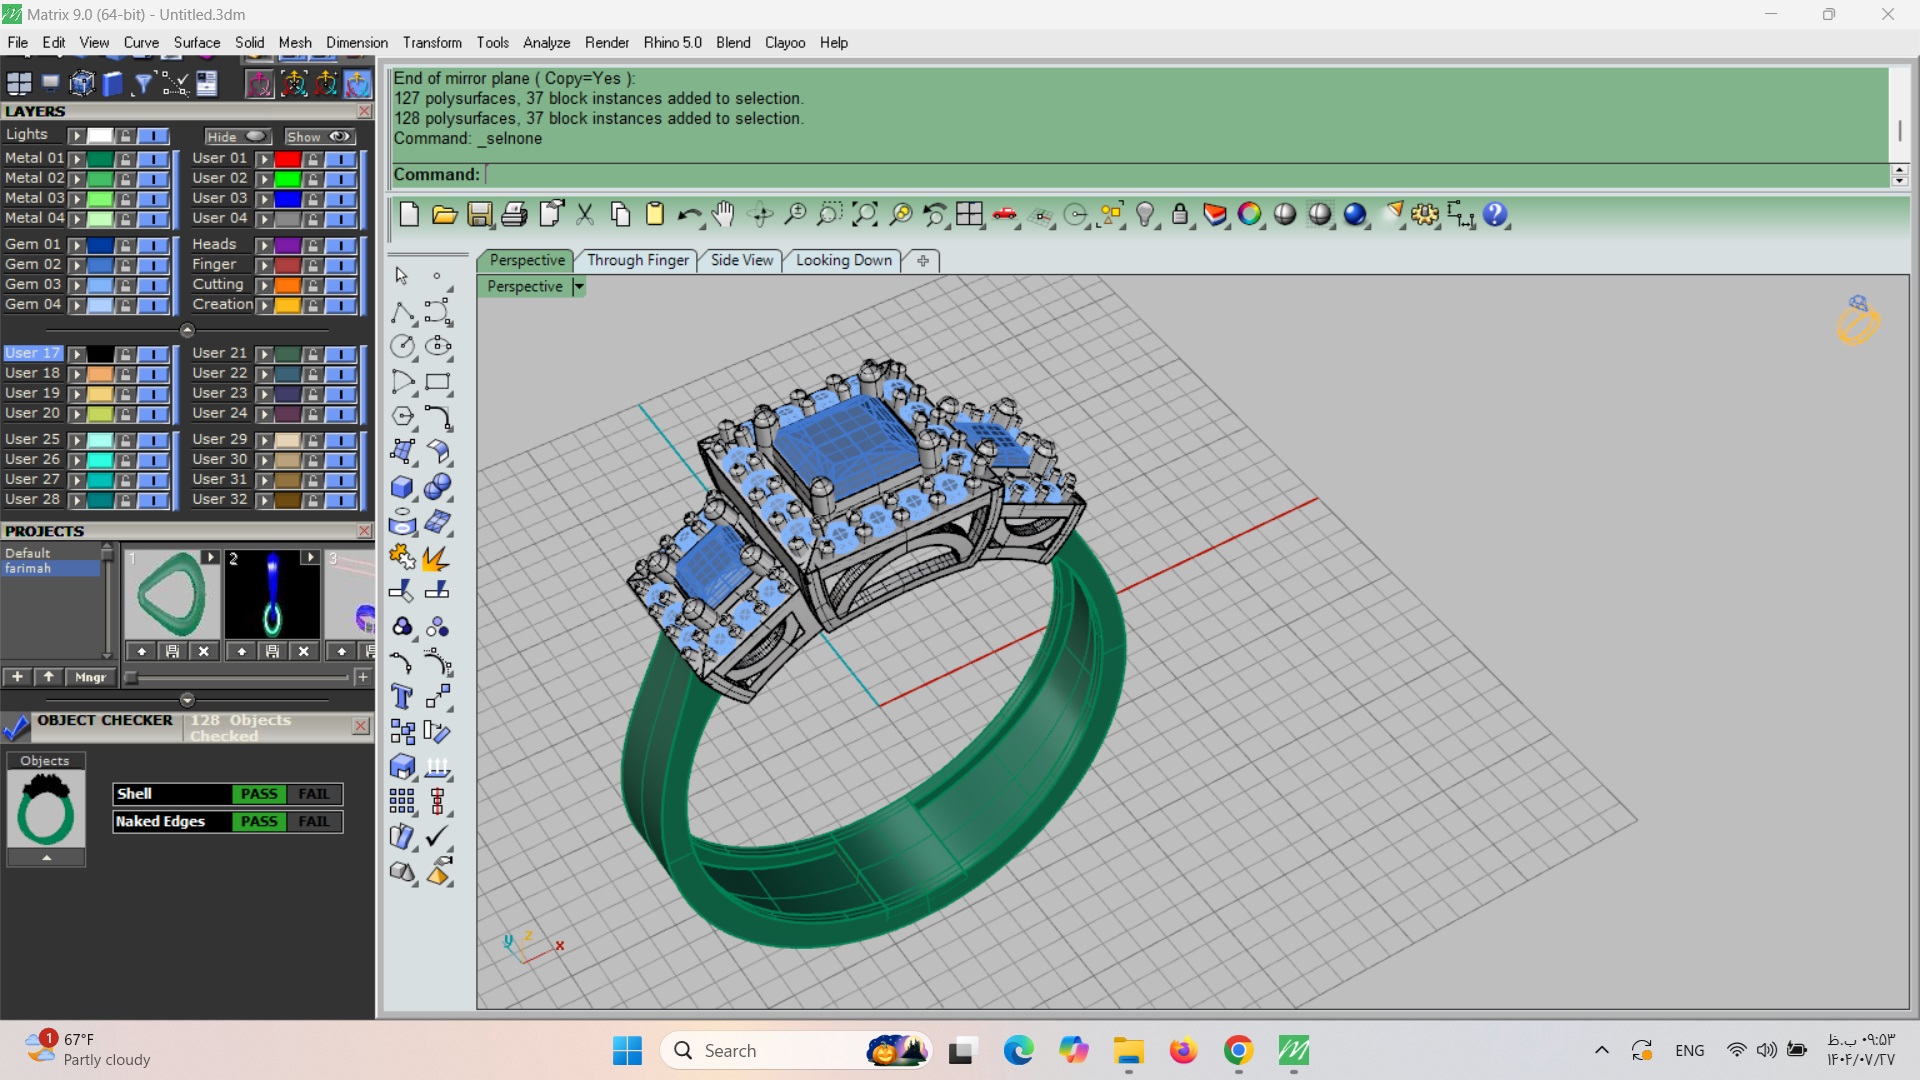Click the selection filter funnel icon
Image resolution: width=1920 pixels, height=1080 pixels.
click(143, 84)
